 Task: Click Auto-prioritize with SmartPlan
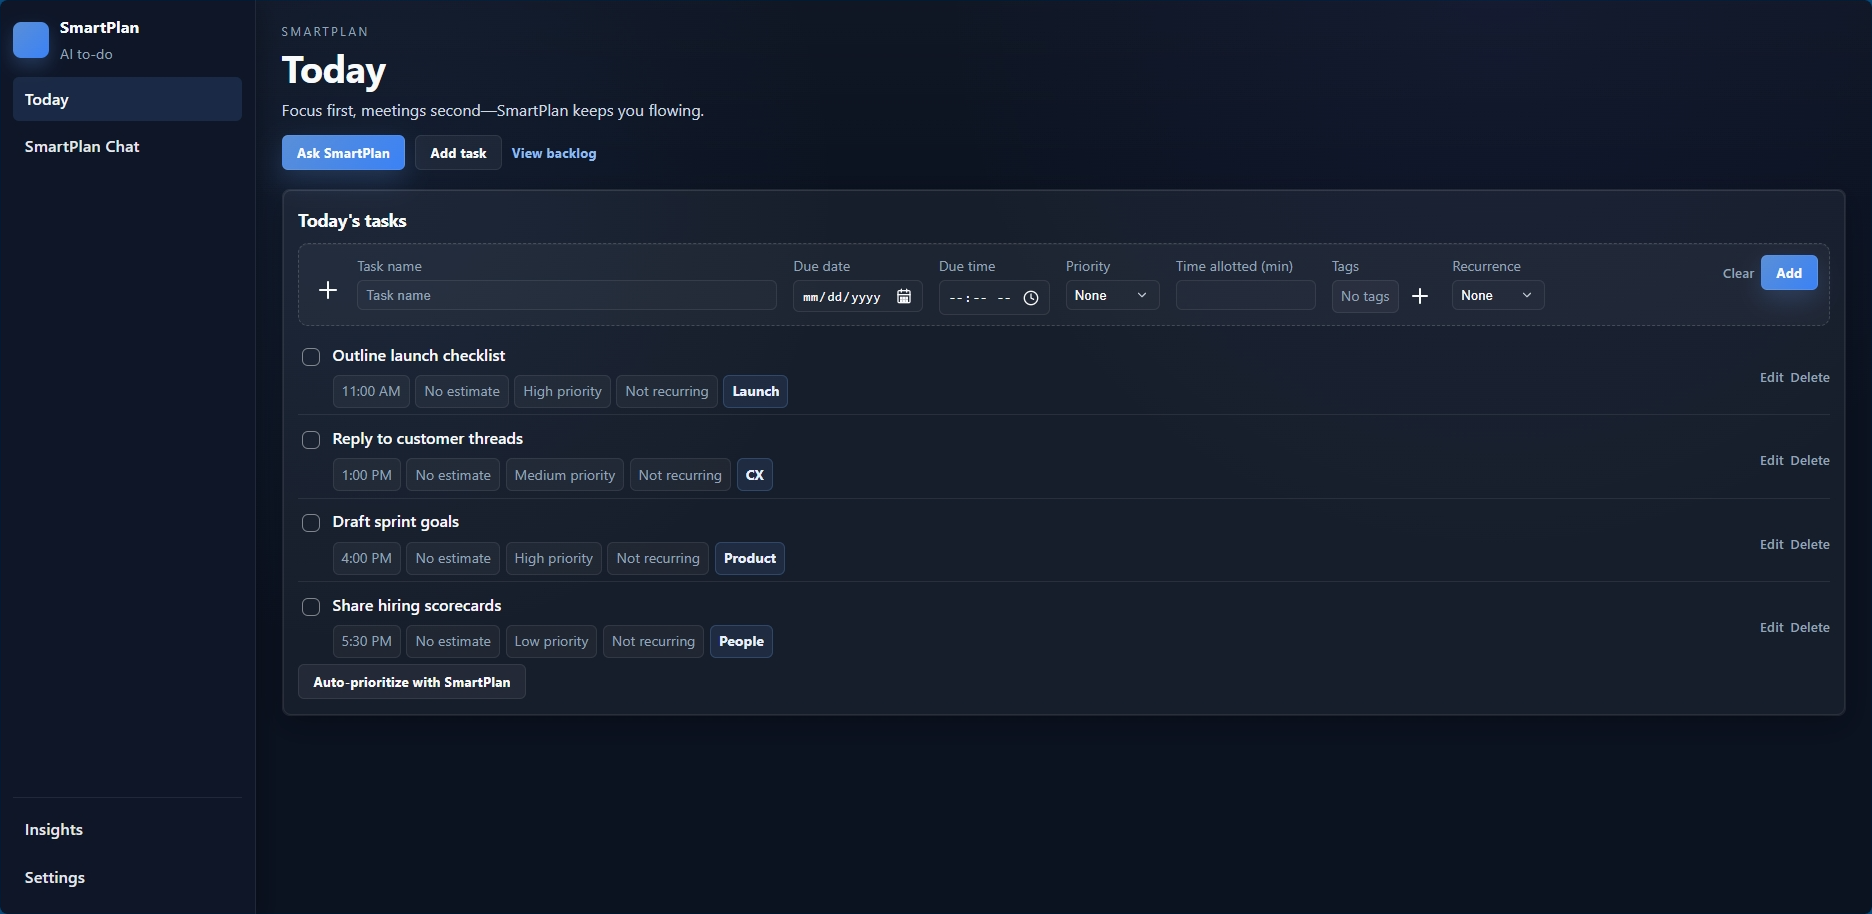[x=412, y=682]
